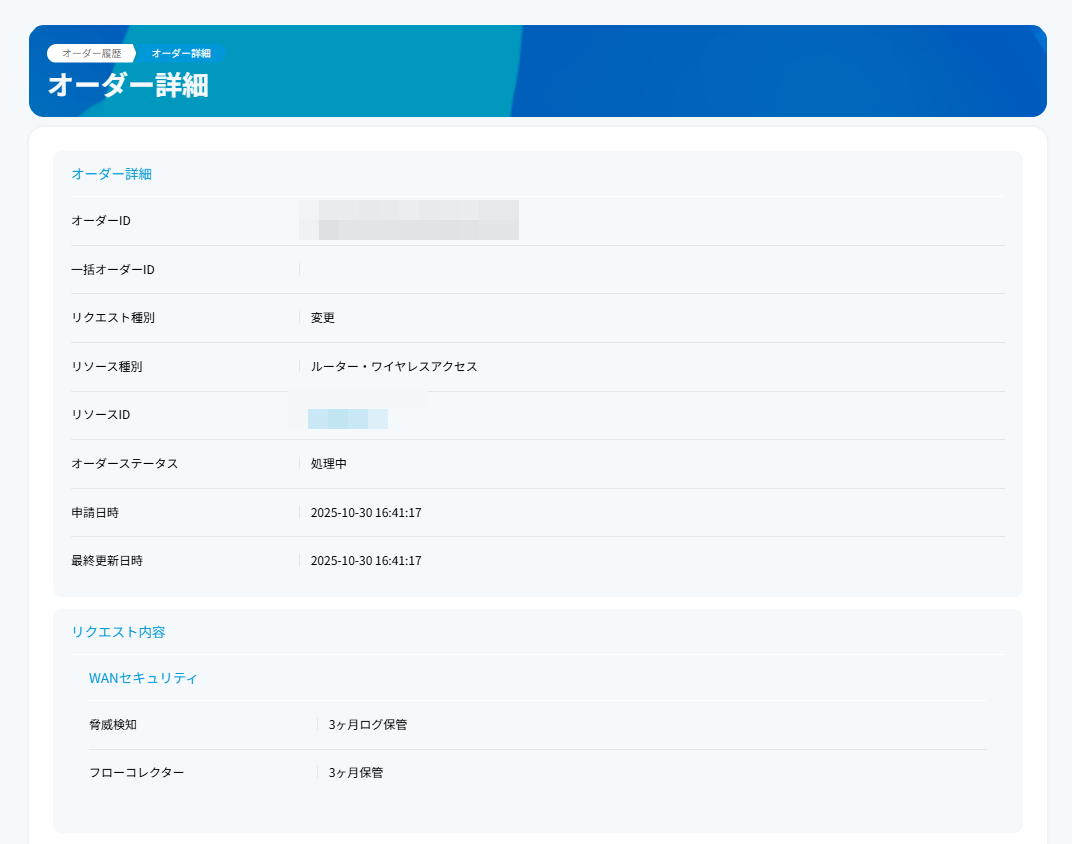Click the 処理中 status value
Screen dimensions: 1072x844
330,464
